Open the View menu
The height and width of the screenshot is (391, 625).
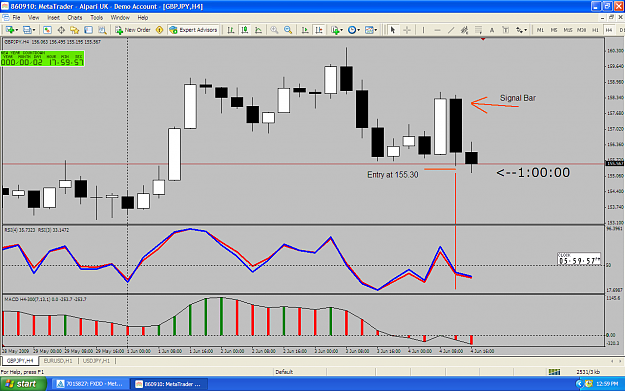pos(33,18)
